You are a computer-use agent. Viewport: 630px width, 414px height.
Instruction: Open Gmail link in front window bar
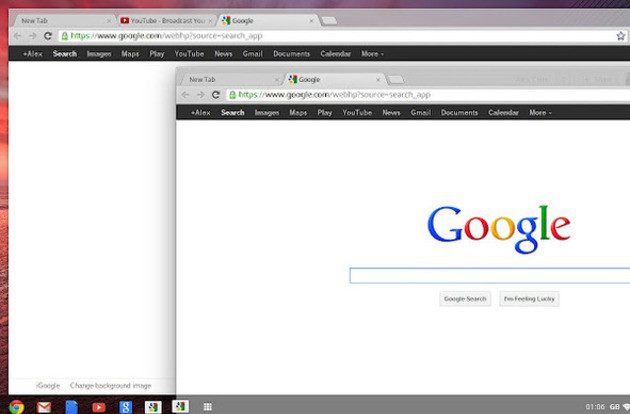click(420, 113)
